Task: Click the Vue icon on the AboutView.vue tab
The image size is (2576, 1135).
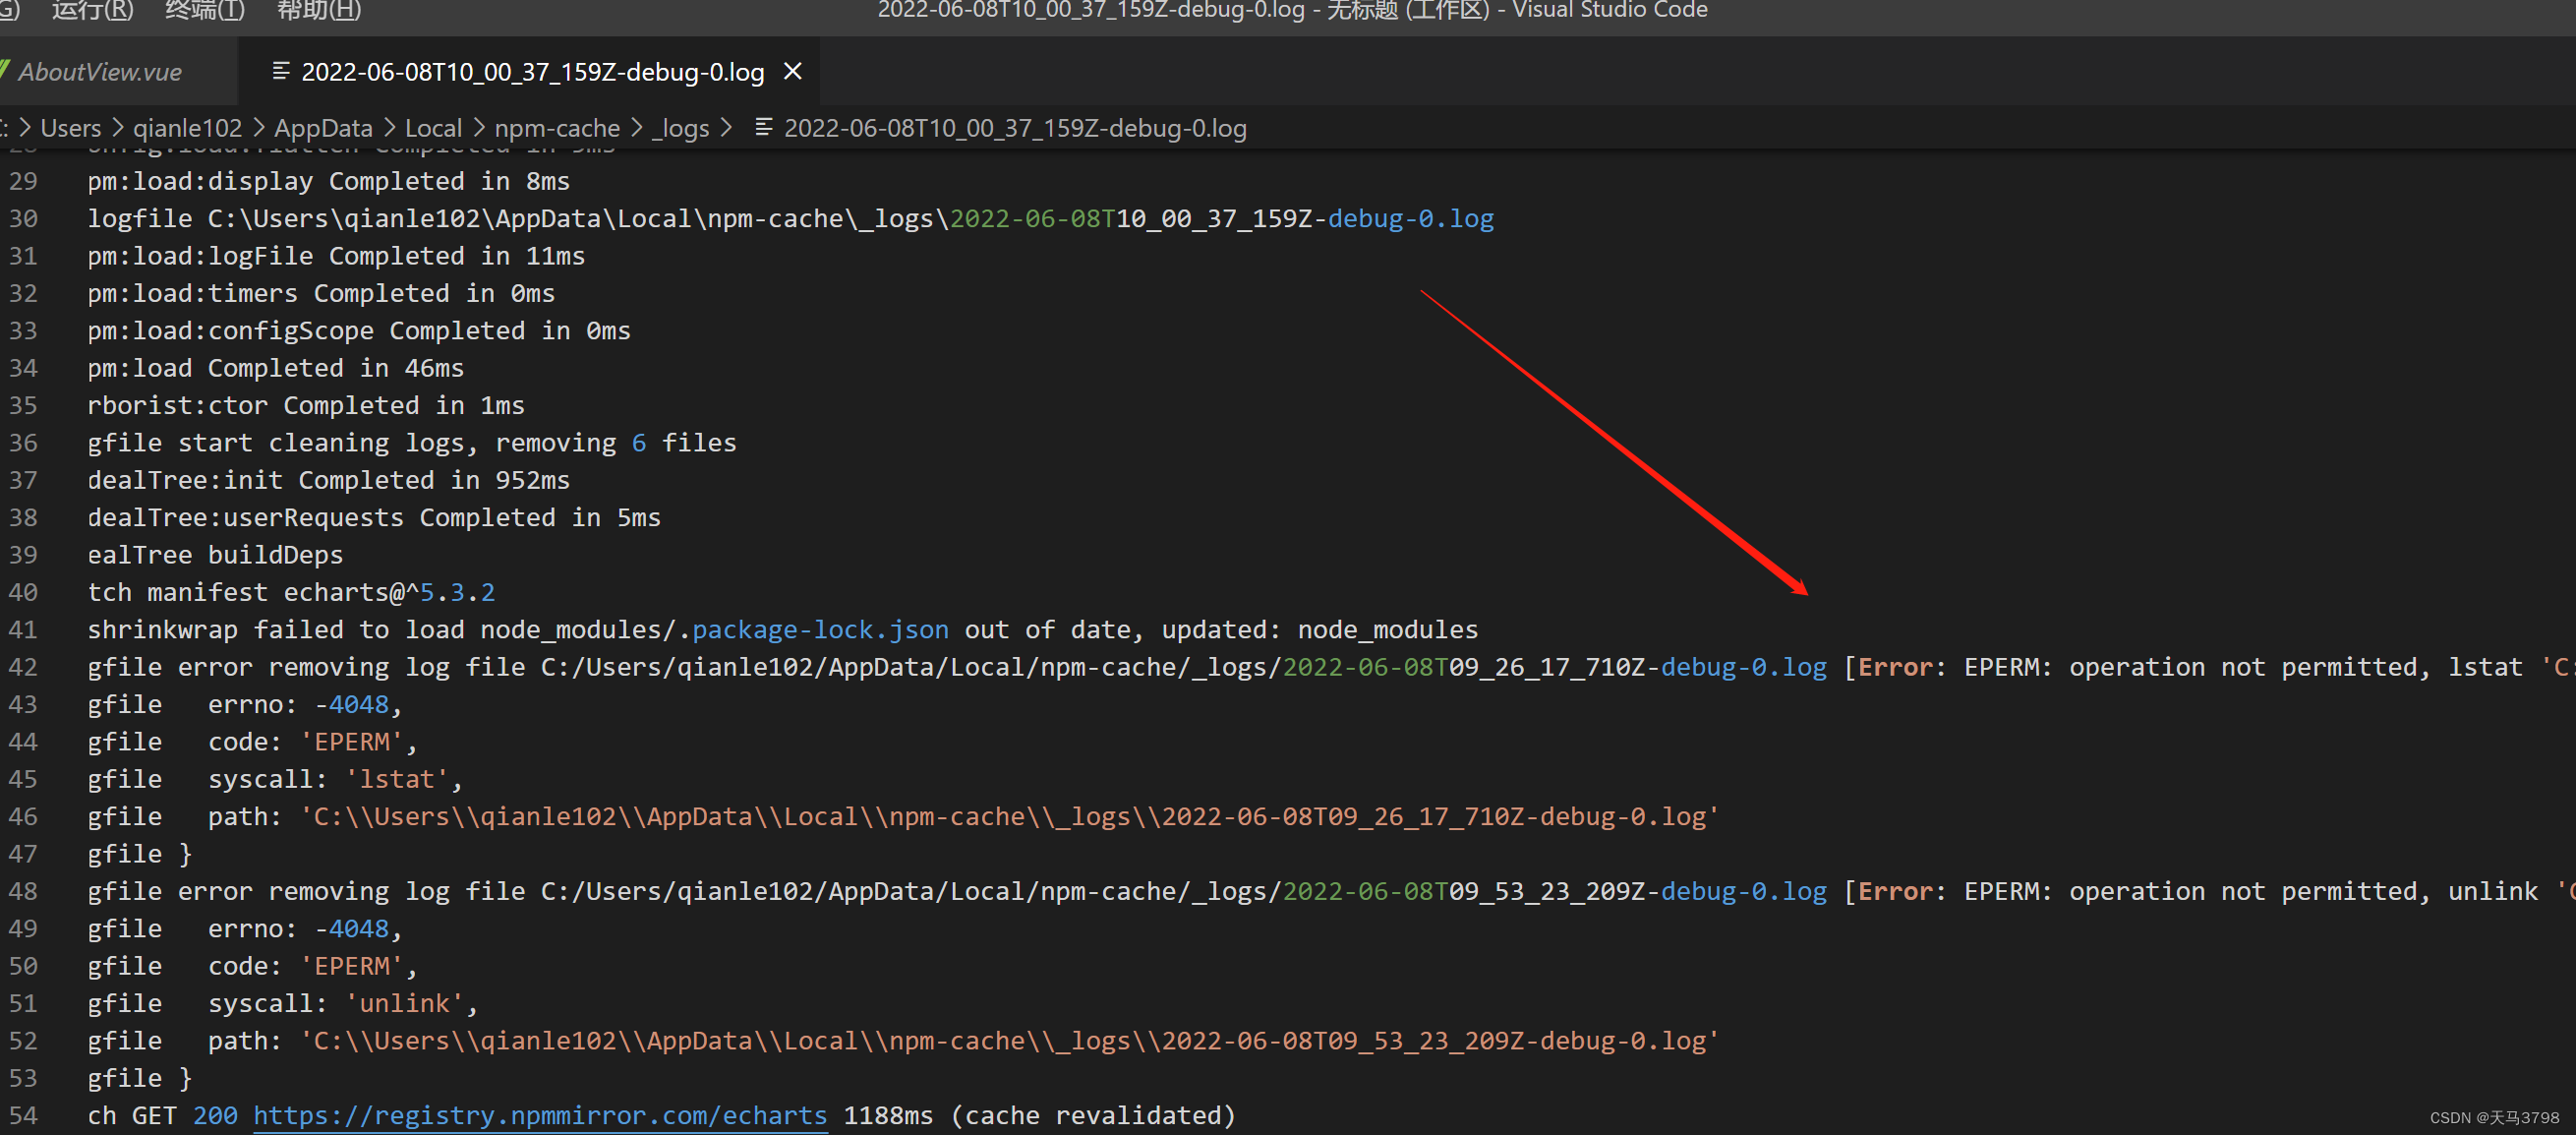Action: point(5,72)
